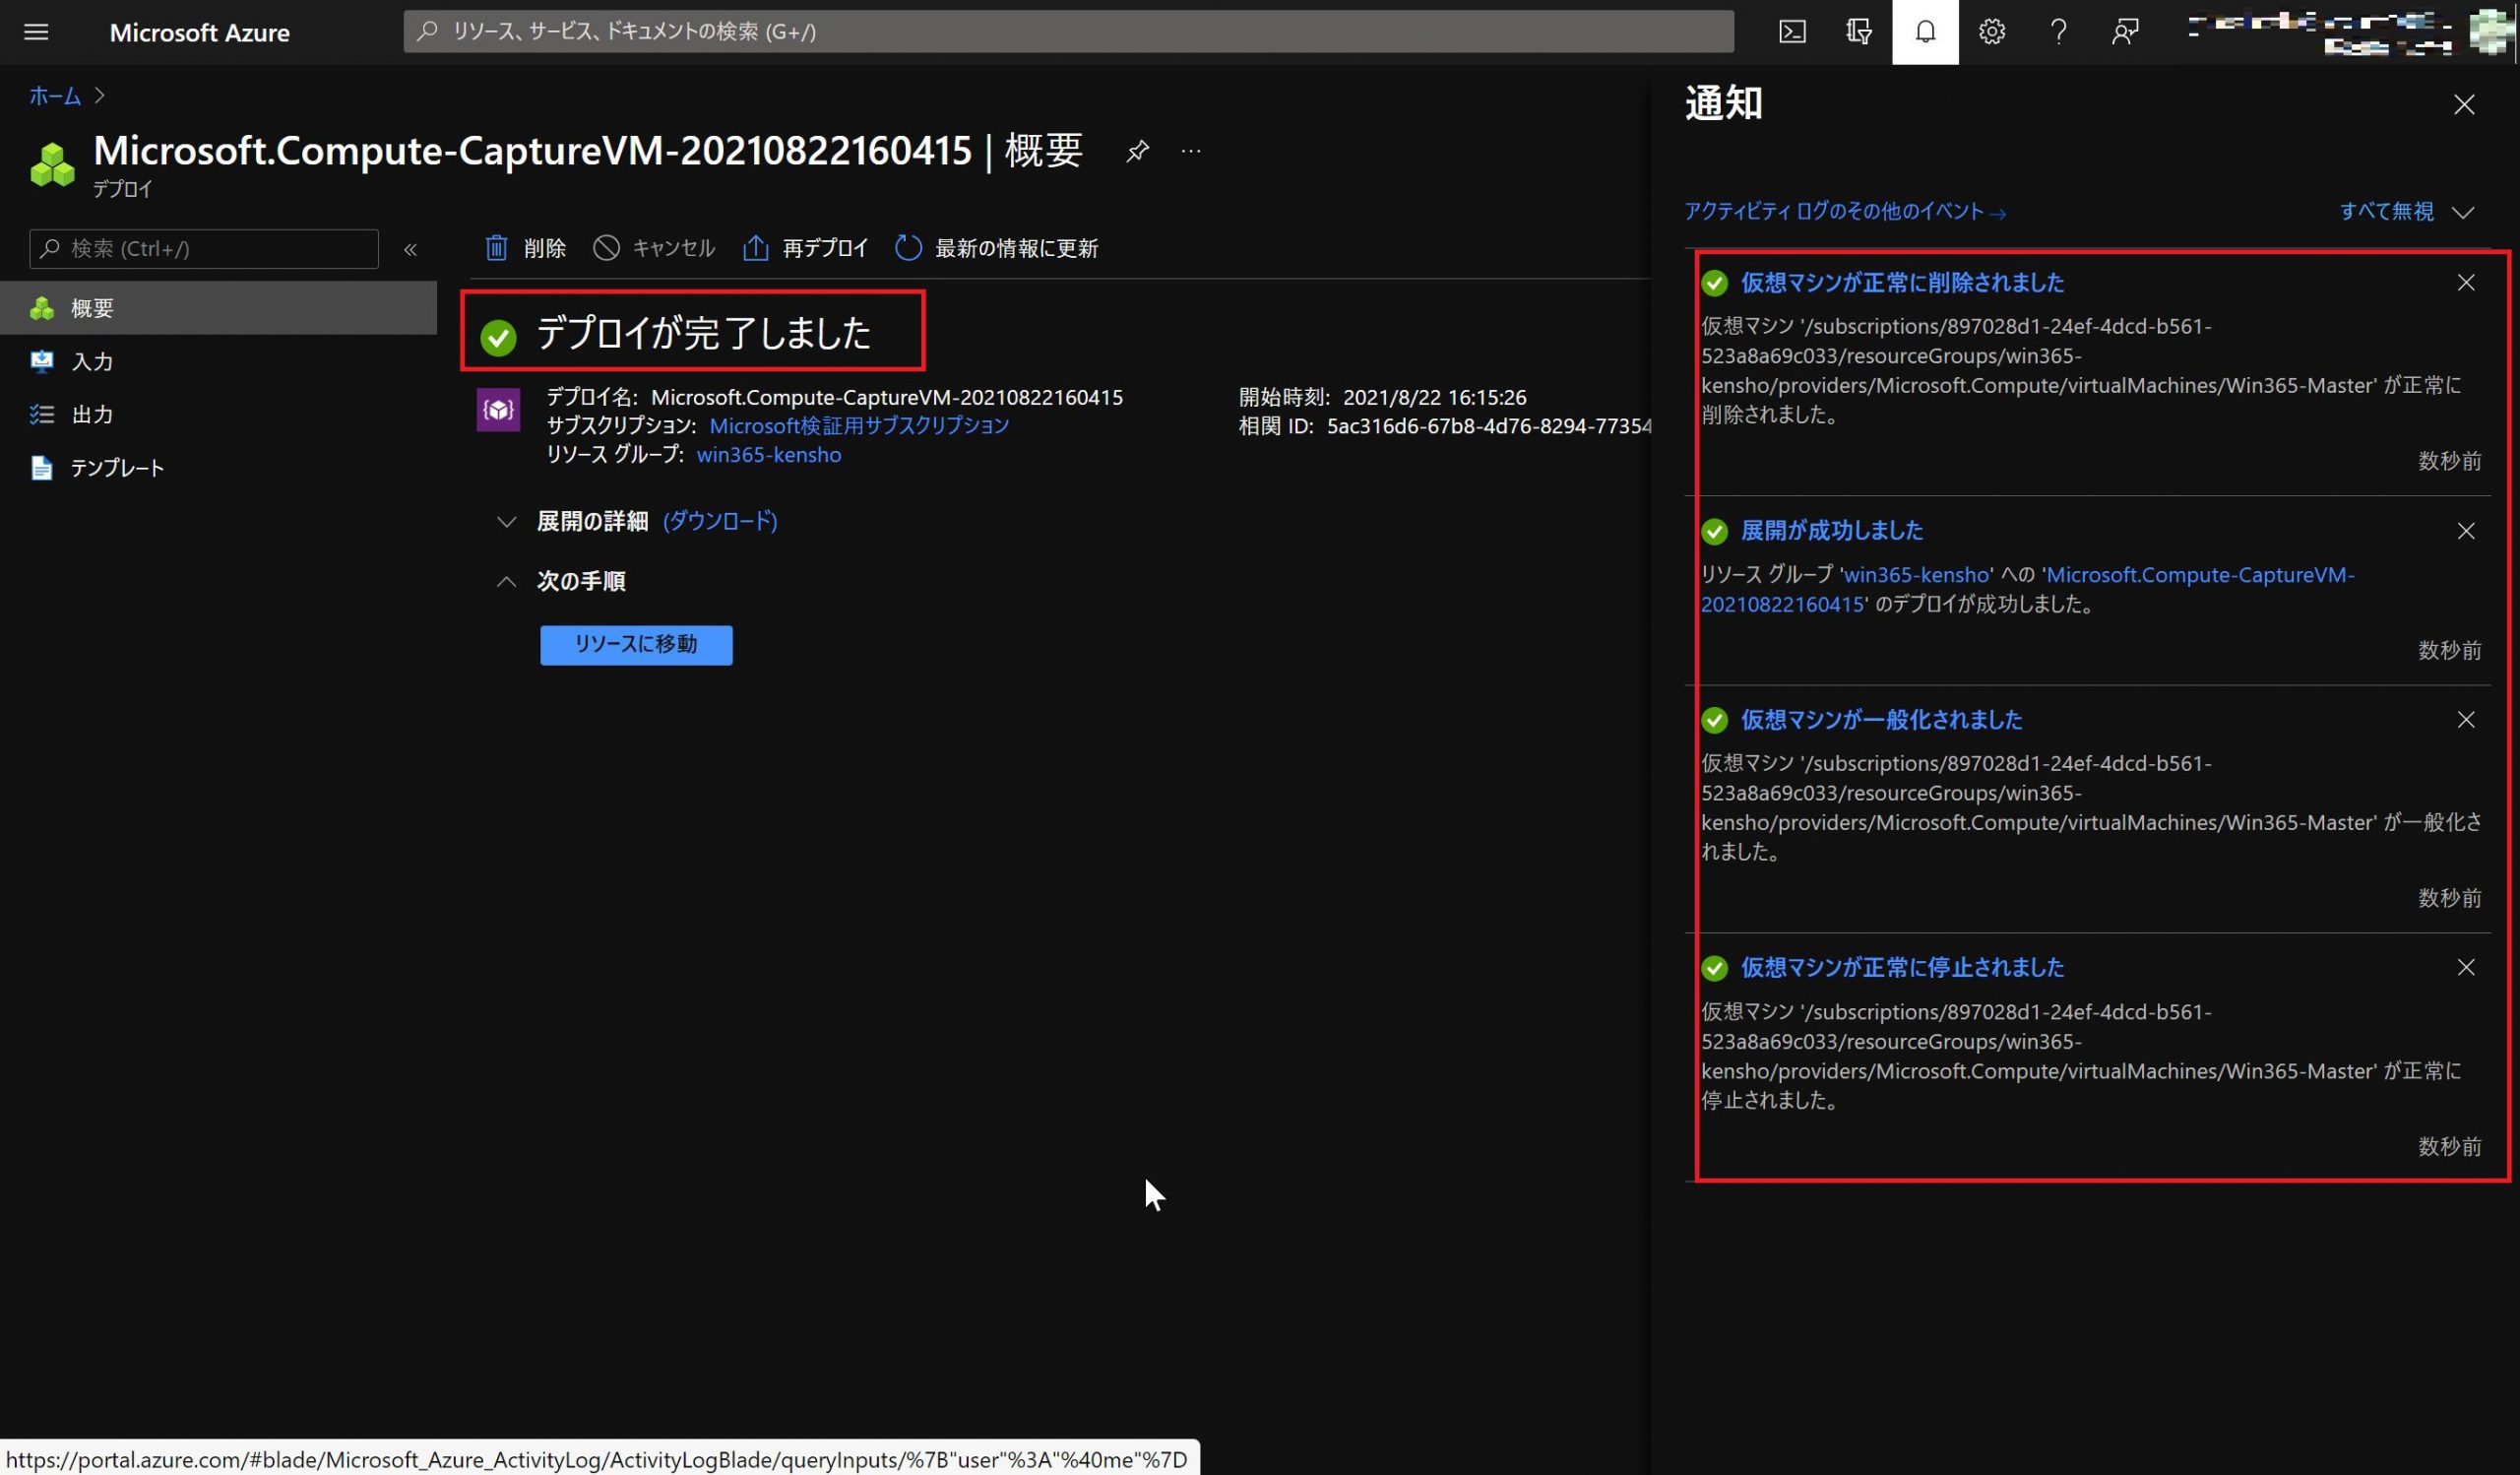Open the help question mark icon
The image size is (2520, 1475).
pos(2058,32)
